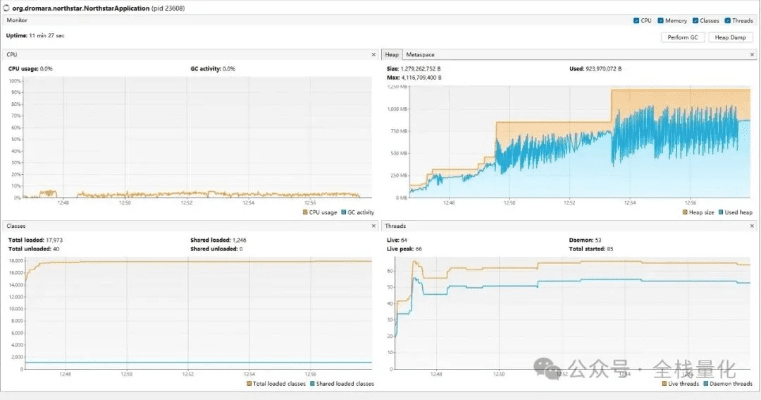Click the Total loaded classes legend box
Image resolution: width=761 pixels, height=400 pixels.
coord(247,384)
